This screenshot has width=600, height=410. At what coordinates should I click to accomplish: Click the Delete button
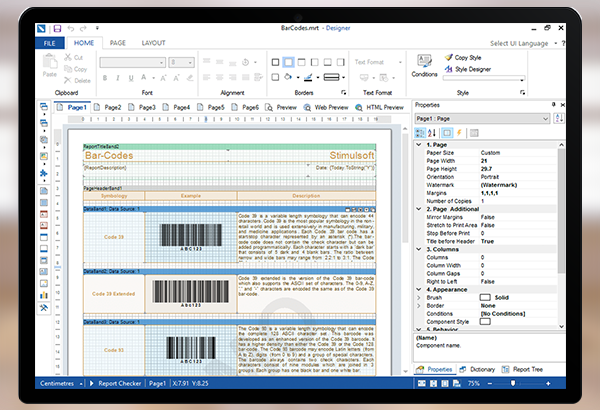[x=77, y=80]
